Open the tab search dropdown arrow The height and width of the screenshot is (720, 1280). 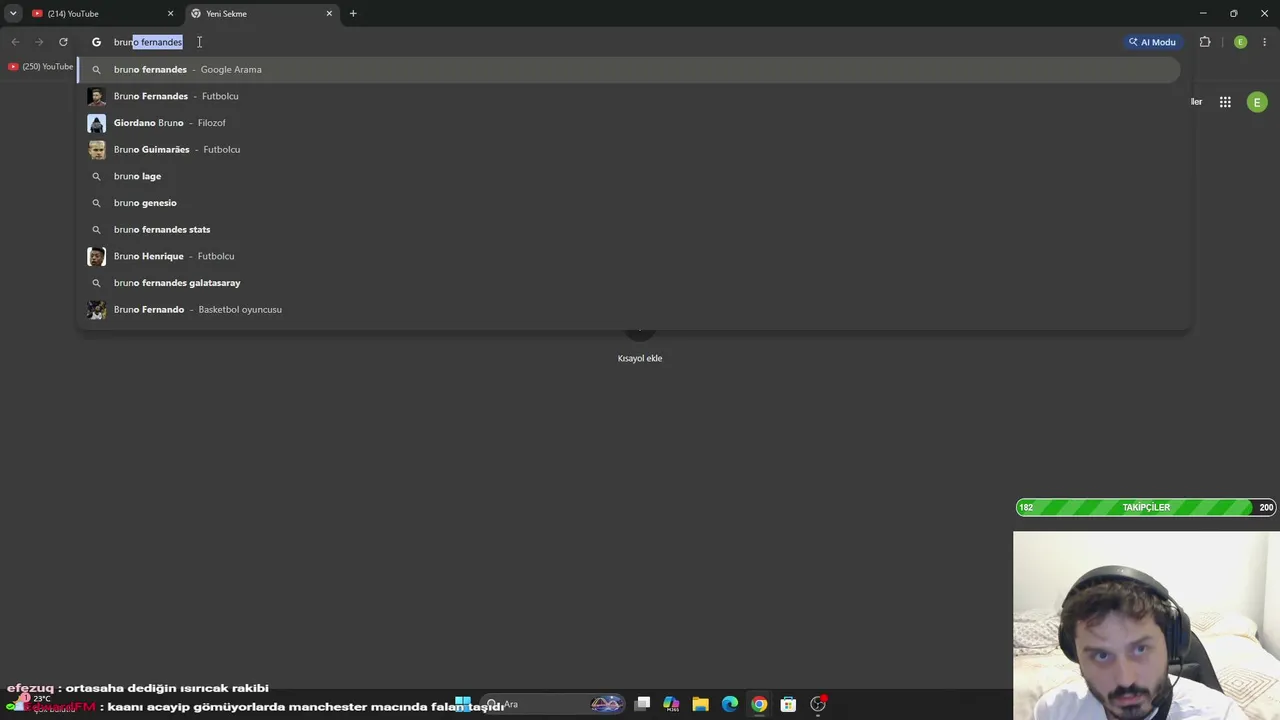[13, 14]
